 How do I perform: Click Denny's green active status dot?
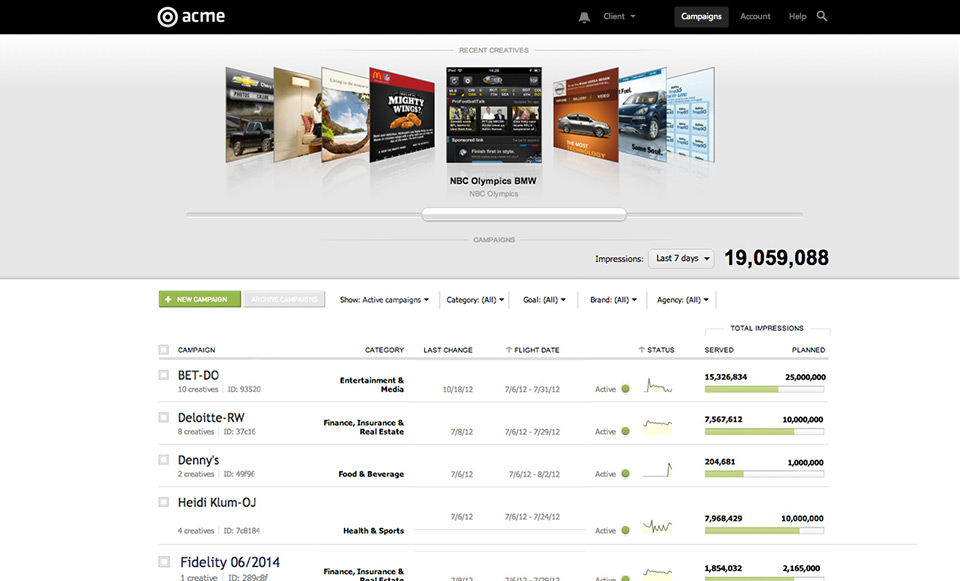tap(625, 473)
